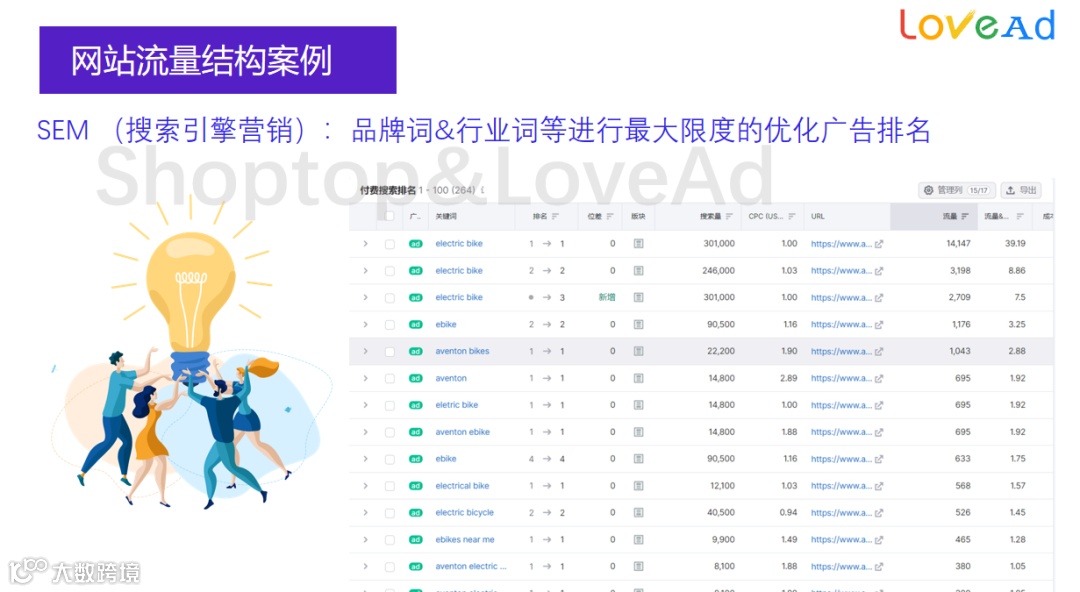Click the ad badge beside eletric bike
Screen dimensions: 1080x592
pyautogui.click(x=415, y=405)
